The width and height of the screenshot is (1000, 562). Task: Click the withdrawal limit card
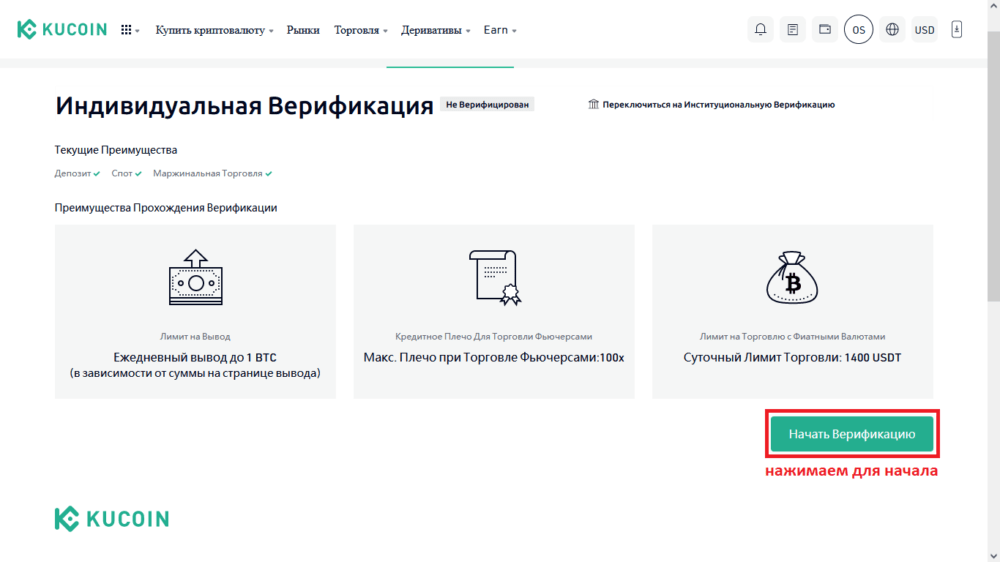(195, 311)
